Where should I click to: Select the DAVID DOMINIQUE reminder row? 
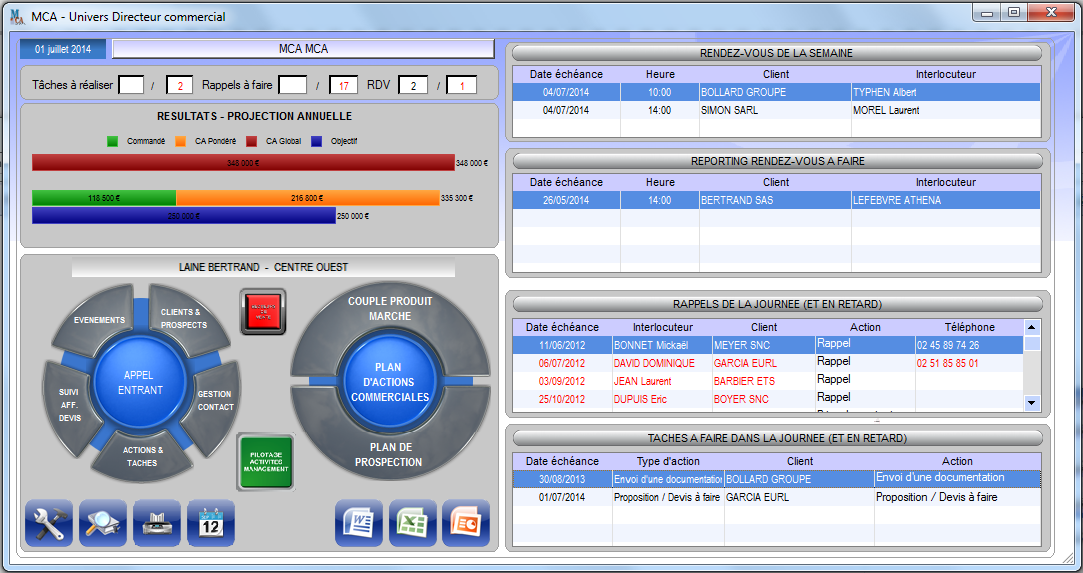tap(768, 362)
